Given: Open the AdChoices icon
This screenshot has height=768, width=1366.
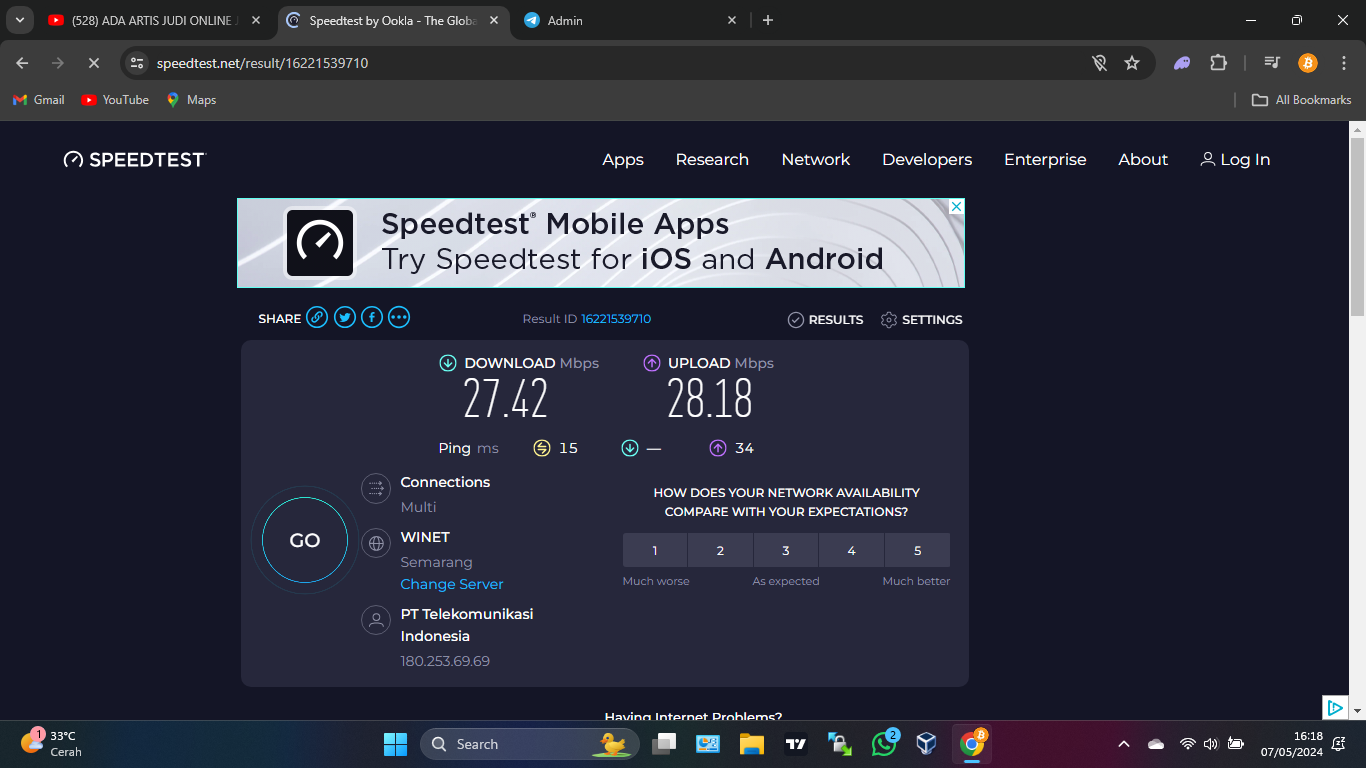Looking at the screenshot, I should [x=1335, y=708].
